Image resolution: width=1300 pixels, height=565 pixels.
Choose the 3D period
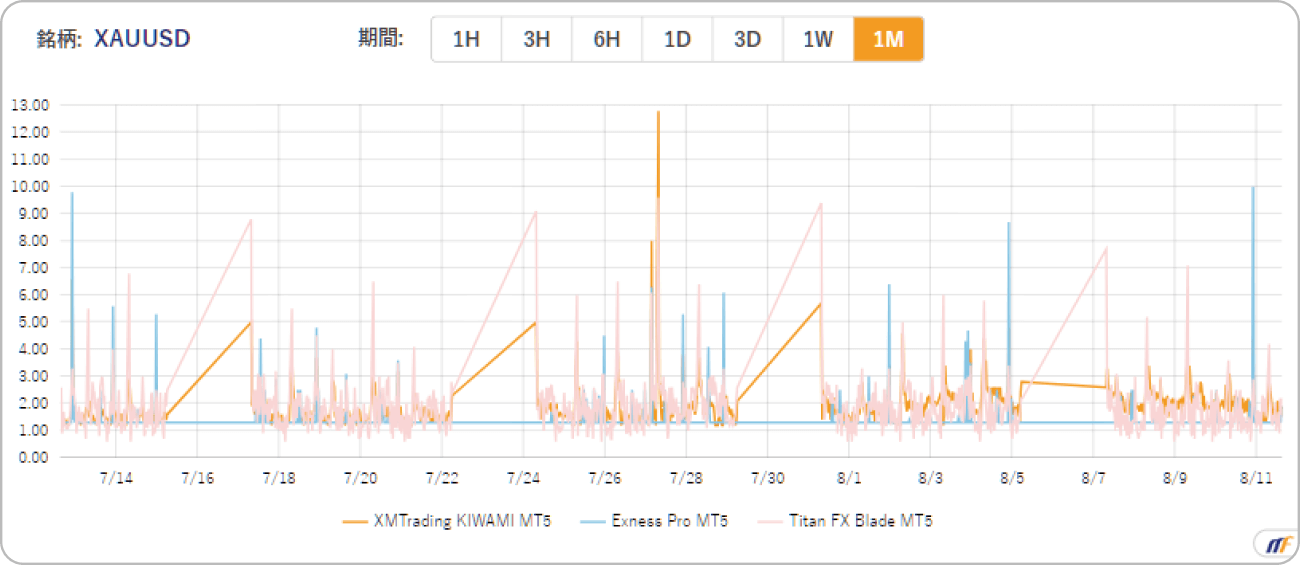point(747,40)
